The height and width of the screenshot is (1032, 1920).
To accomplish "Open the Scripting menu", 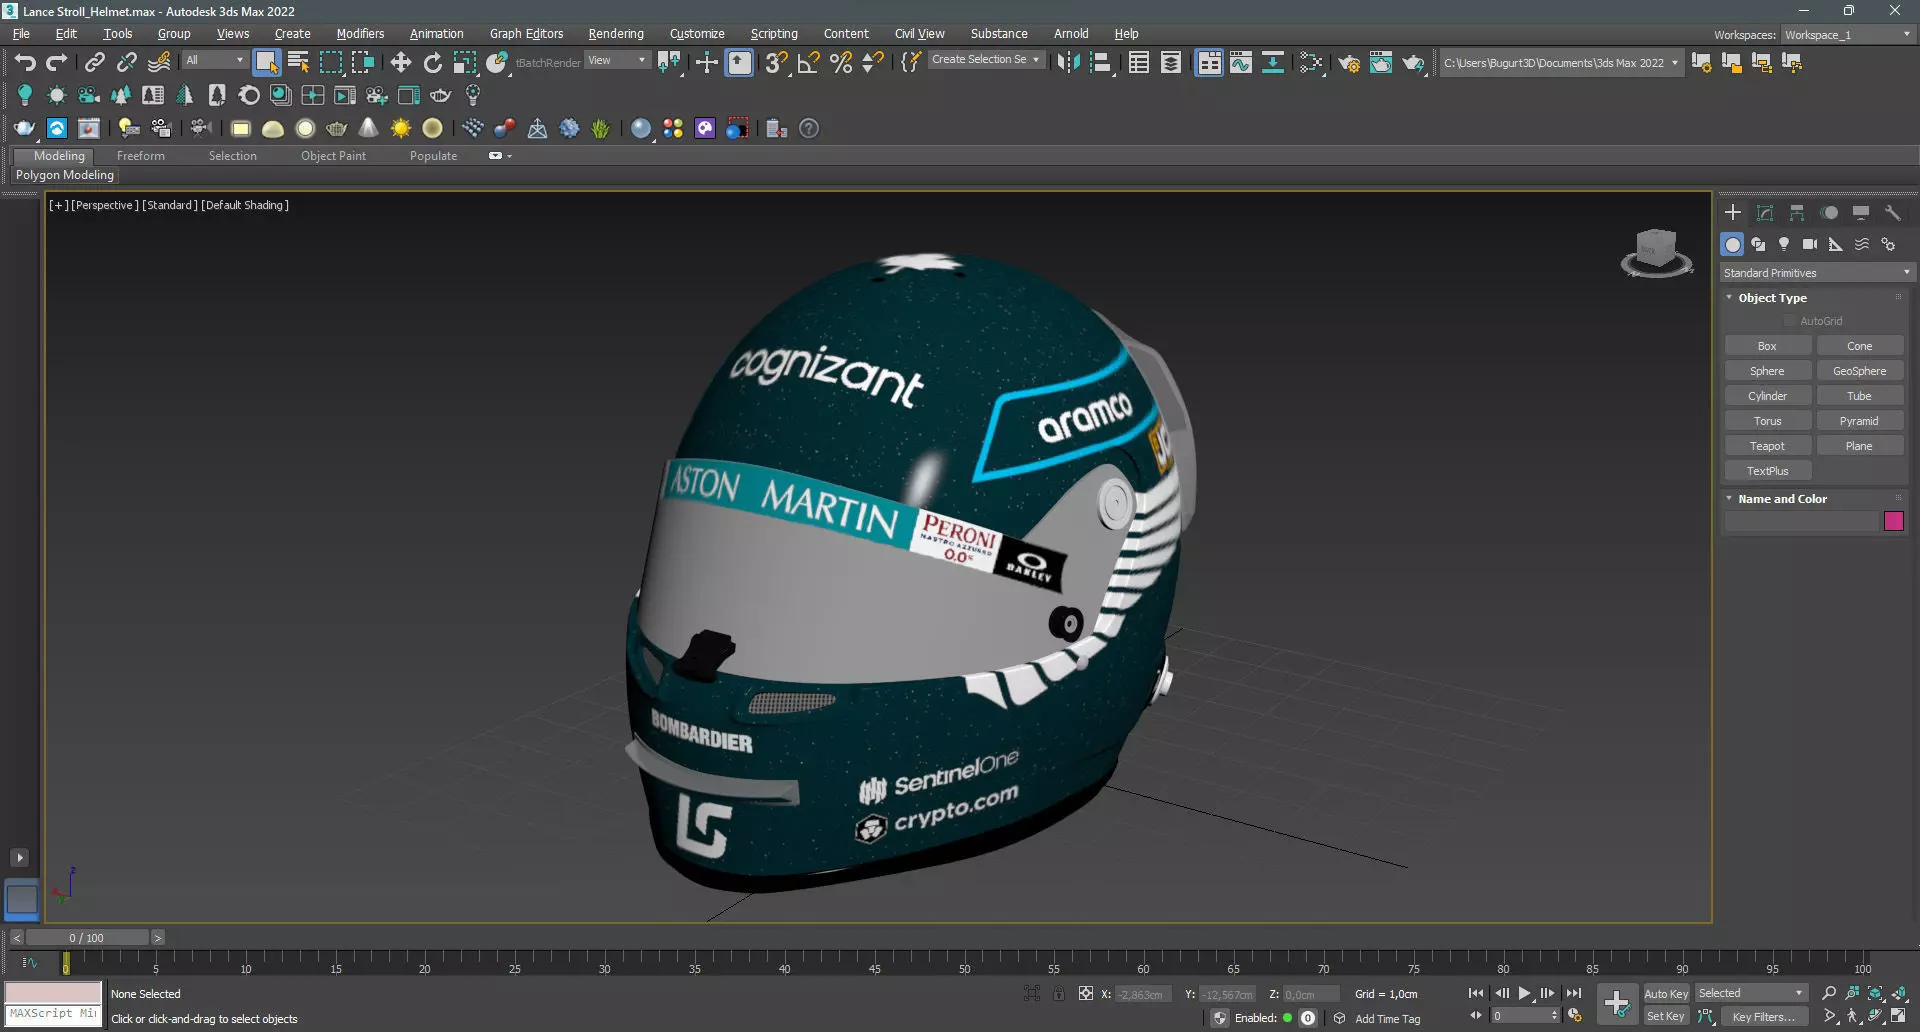I will [x=774, y=34].
